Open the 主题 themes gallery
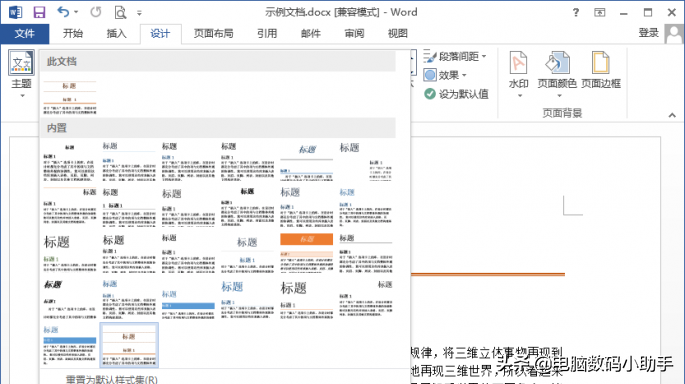 point(21,74)
